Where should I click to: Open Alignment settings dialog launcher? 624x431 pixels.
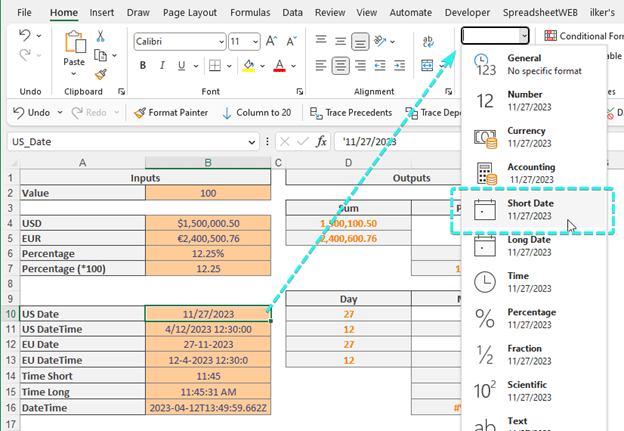click(x=448, y=92)
